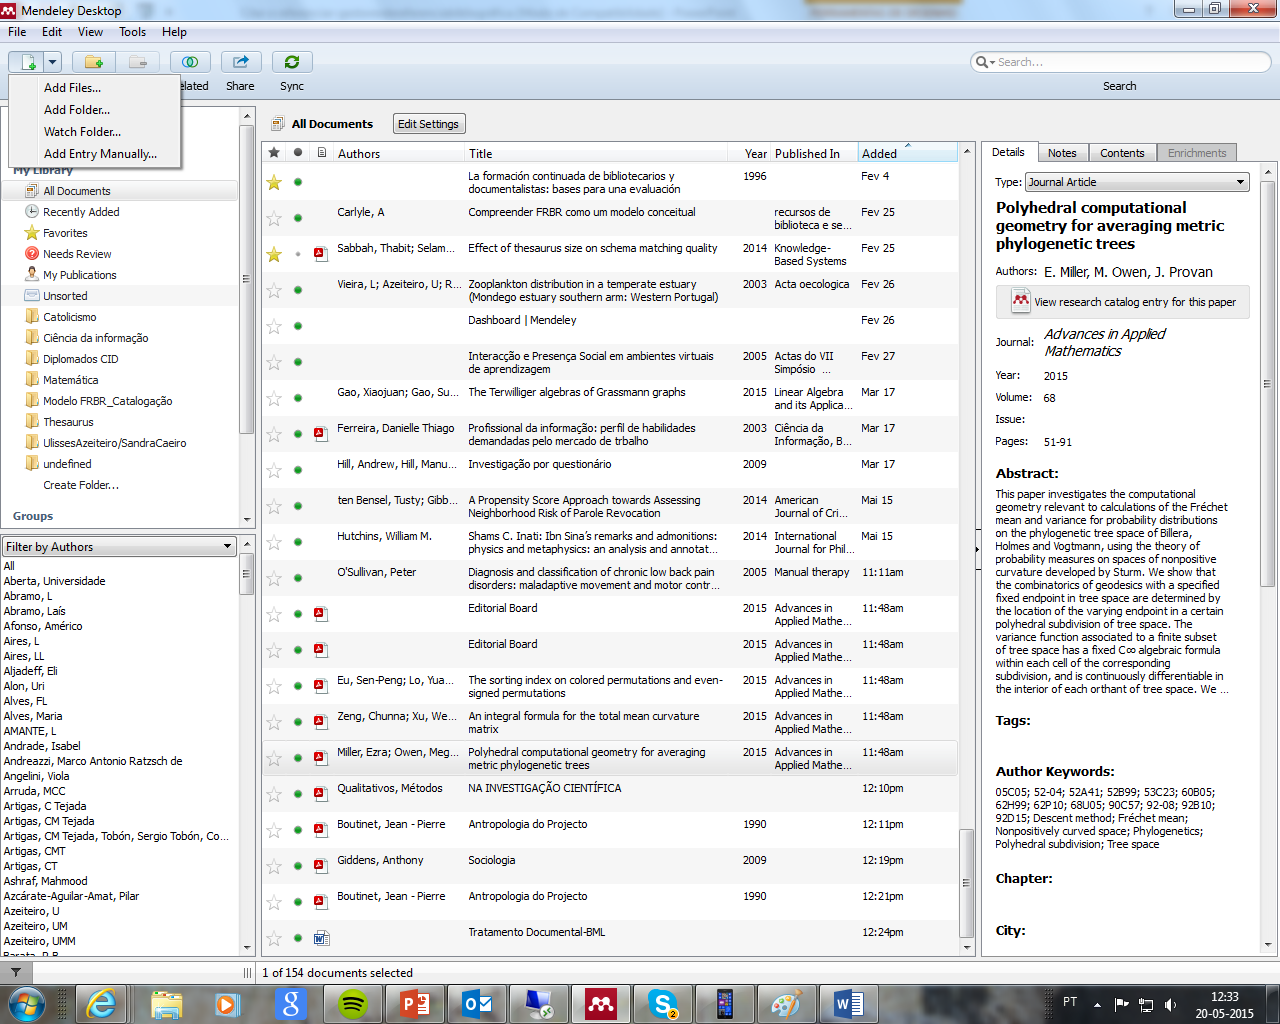Select Recently Added in My Library

(80, 212)
